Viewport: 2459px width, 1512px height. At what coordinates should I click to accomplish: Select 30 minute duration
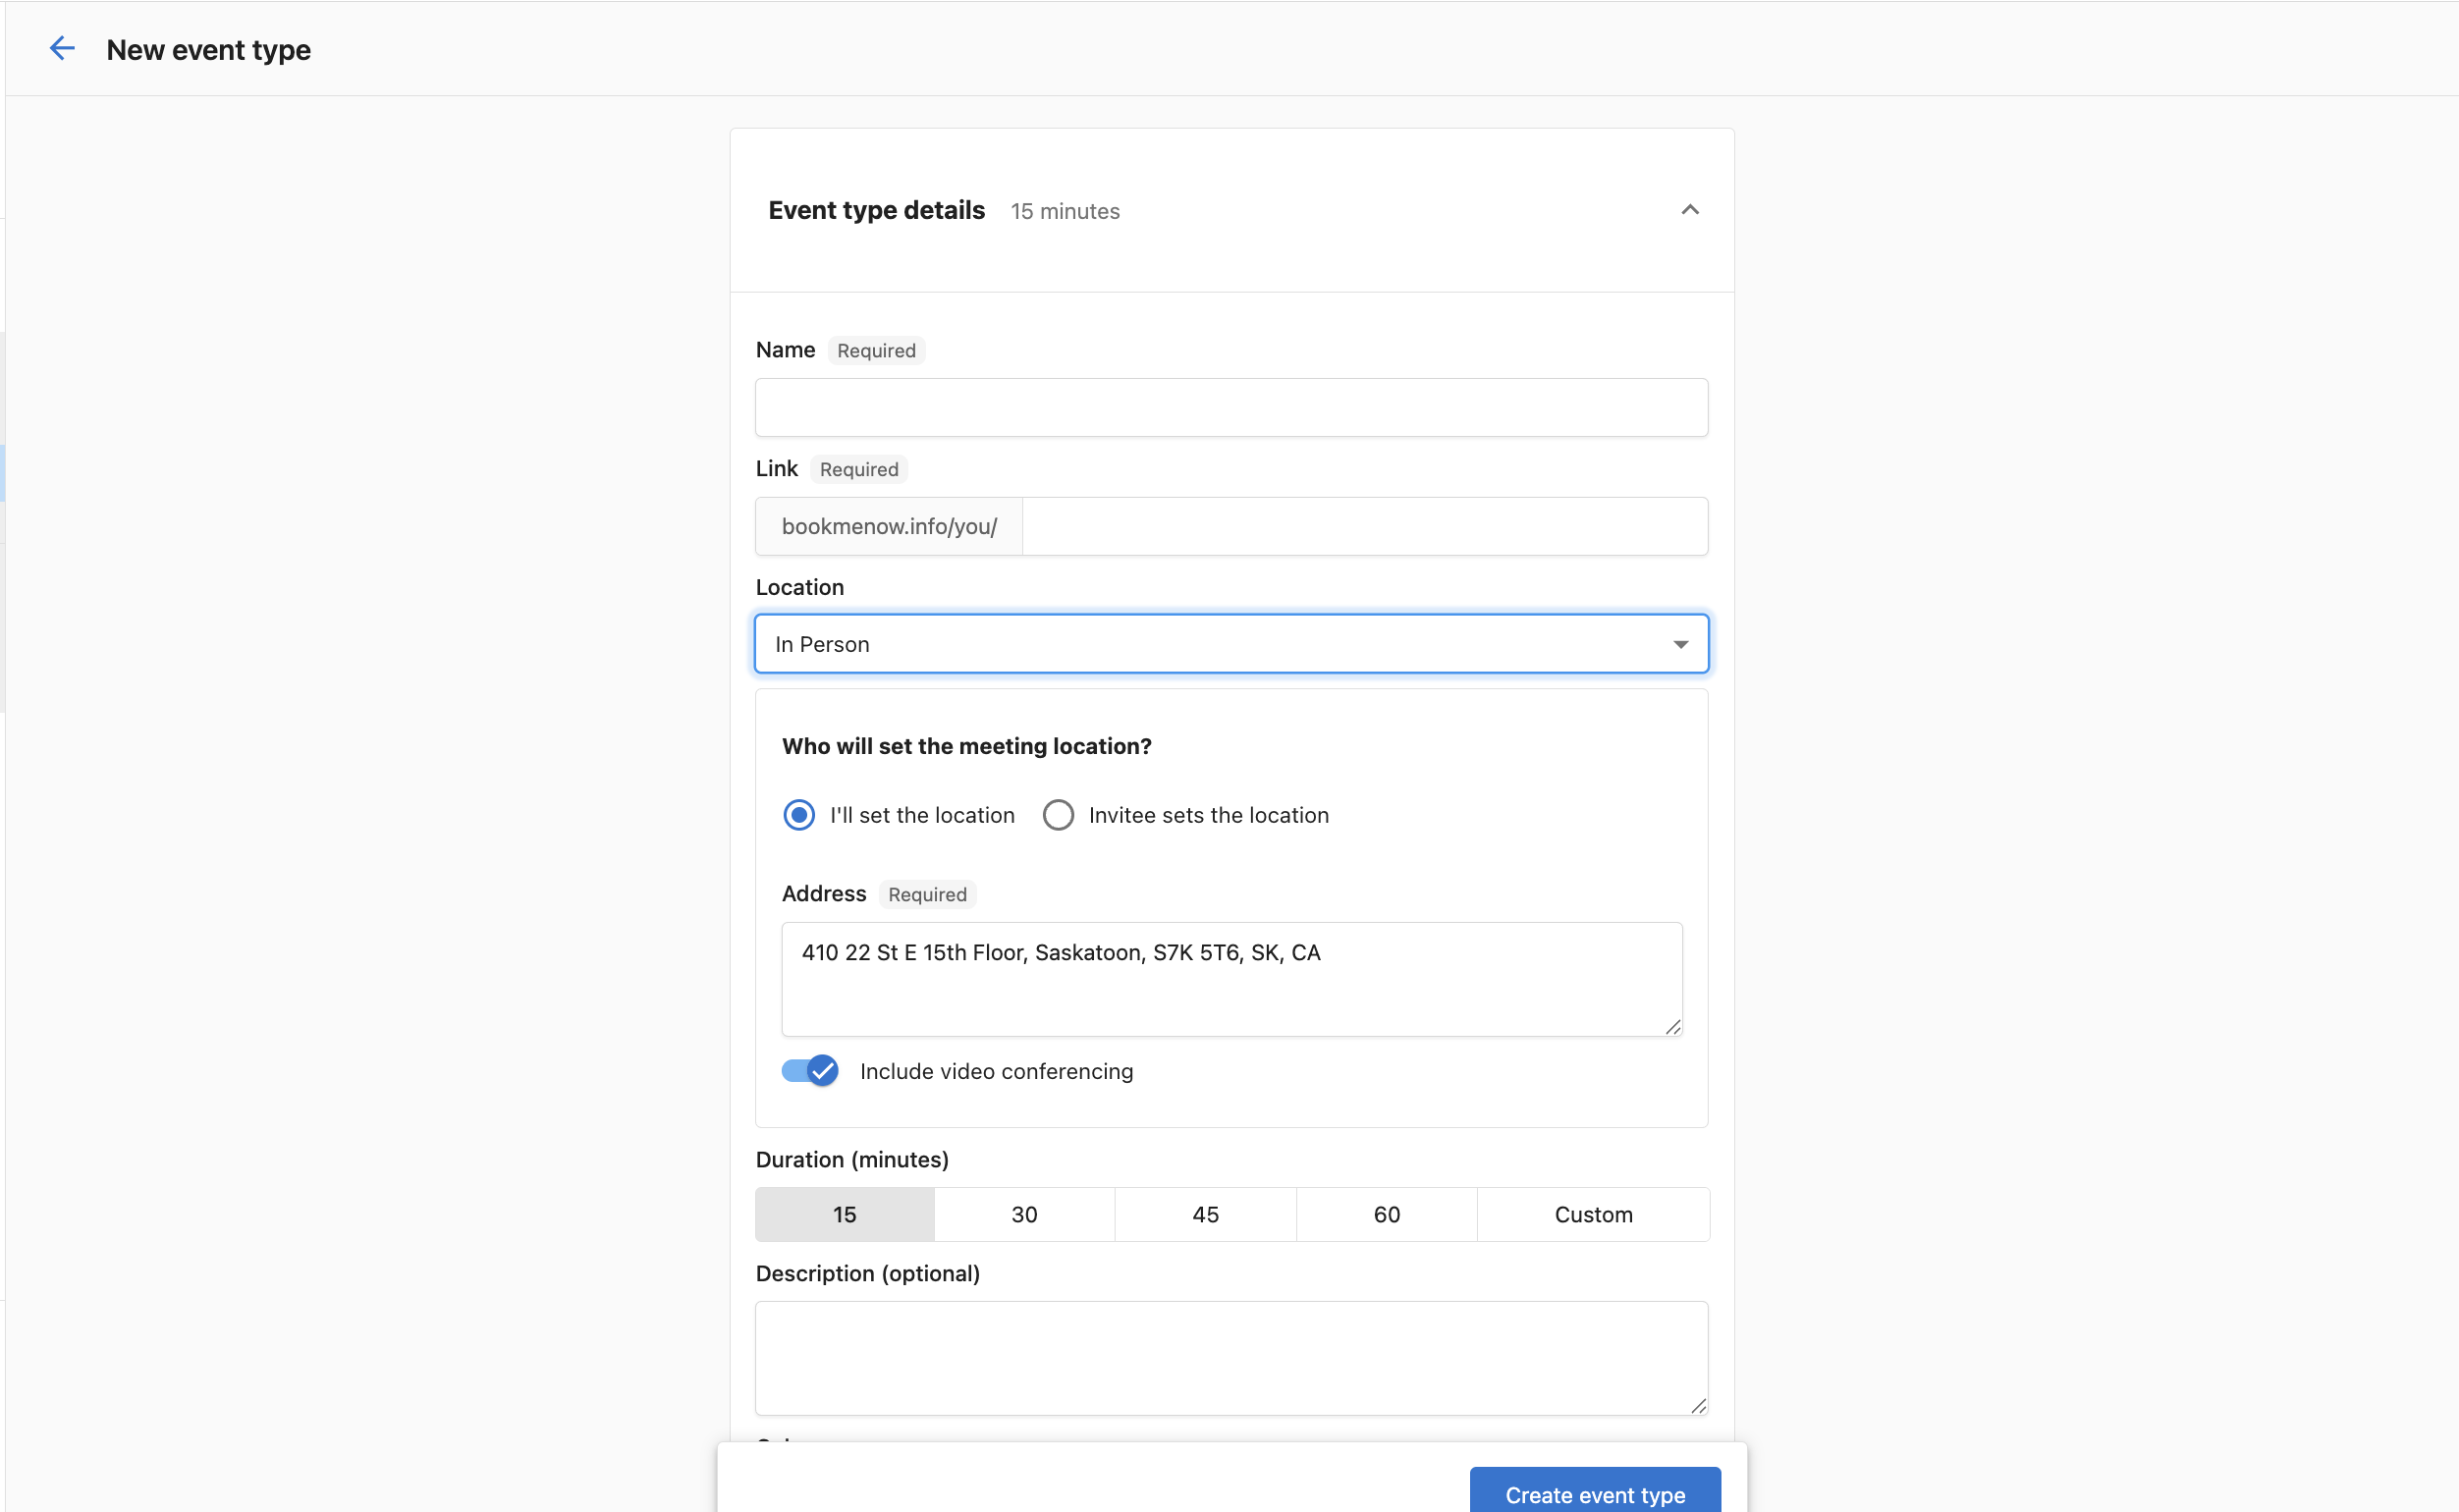pyautogui.click(x=1024, y=1215)
